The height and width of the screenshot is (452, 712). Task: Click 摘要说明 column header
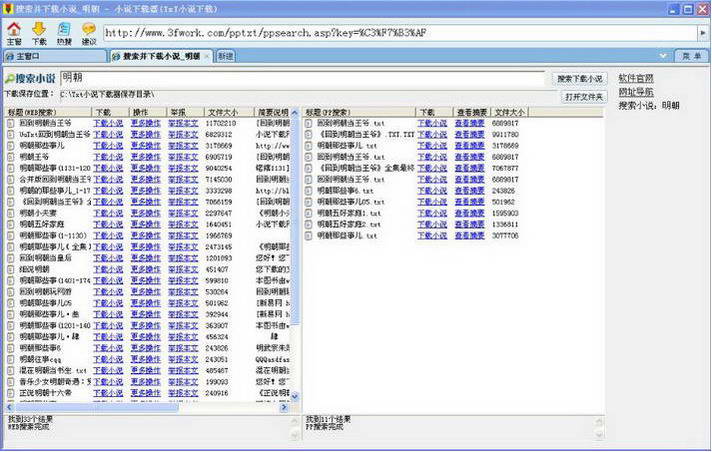(272, 112)
